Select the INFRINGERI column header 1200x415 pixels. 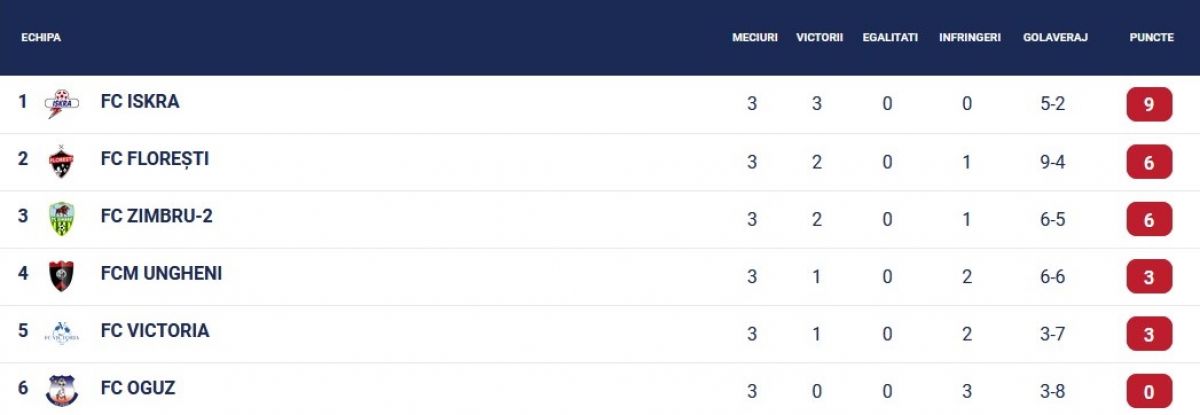[x=970, y=37]
